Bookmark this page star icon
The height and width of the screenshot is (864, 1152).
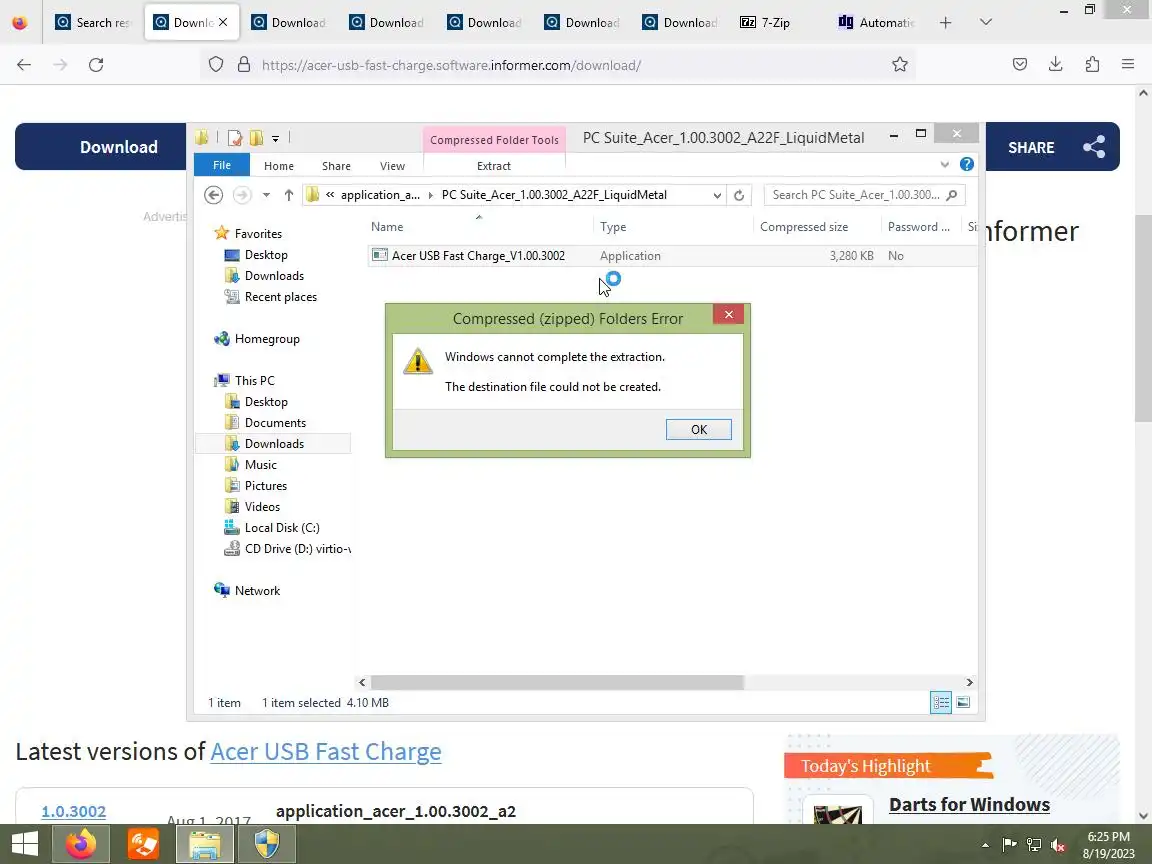(x=899, y=65)
